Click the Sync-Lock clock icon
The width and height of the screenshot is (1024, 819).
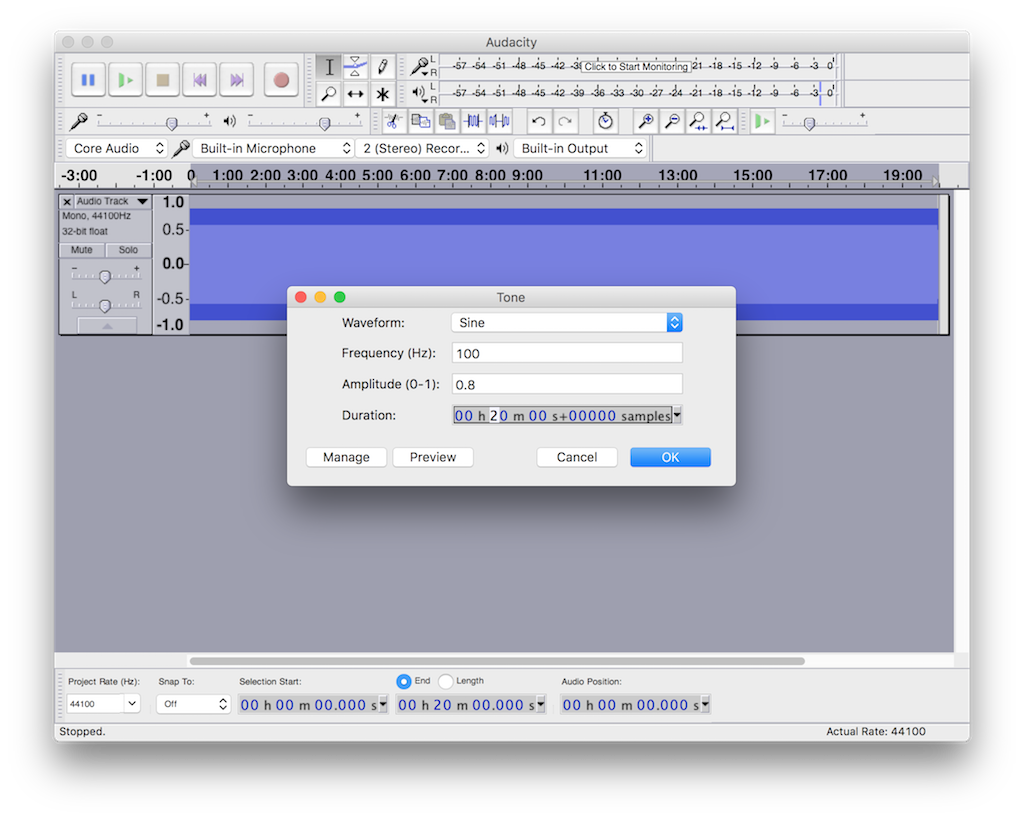tap(605, 121)
